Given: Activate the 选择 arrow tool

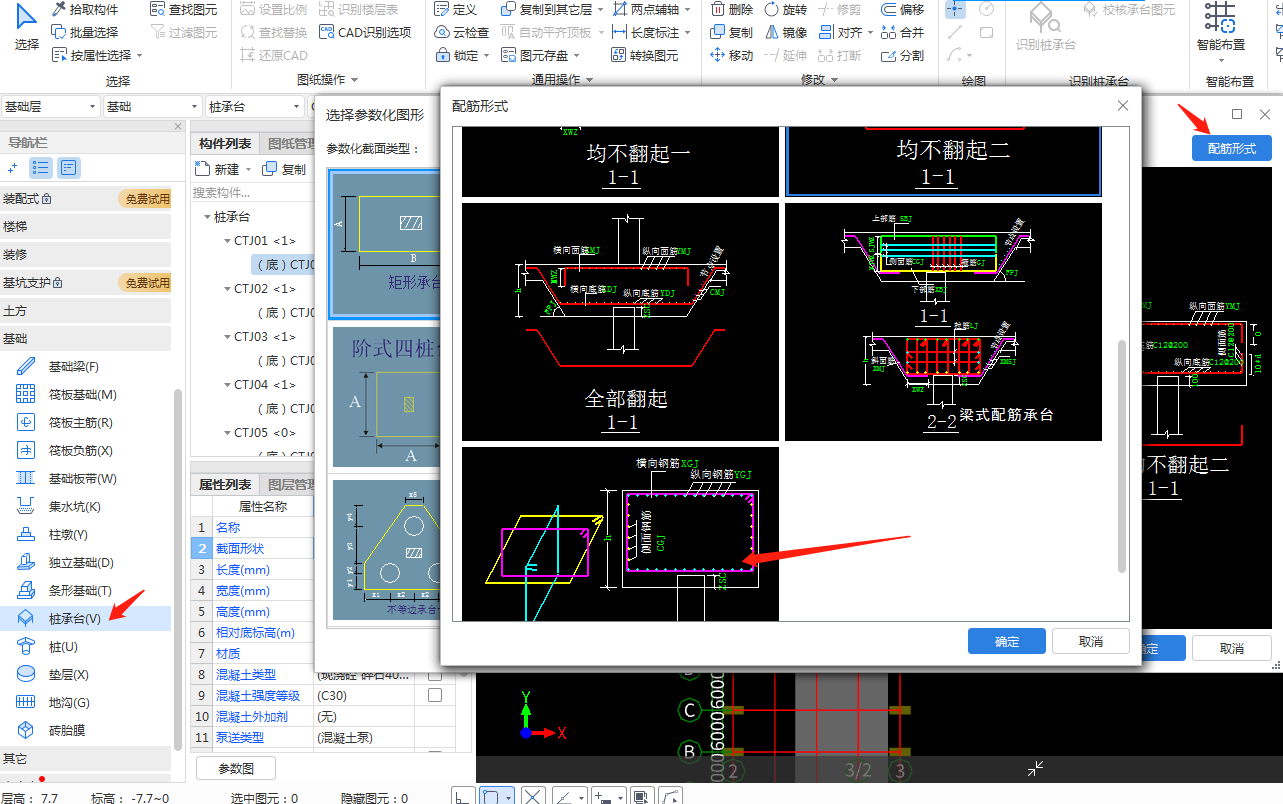Looking at the screenshot, I should 27,28.
